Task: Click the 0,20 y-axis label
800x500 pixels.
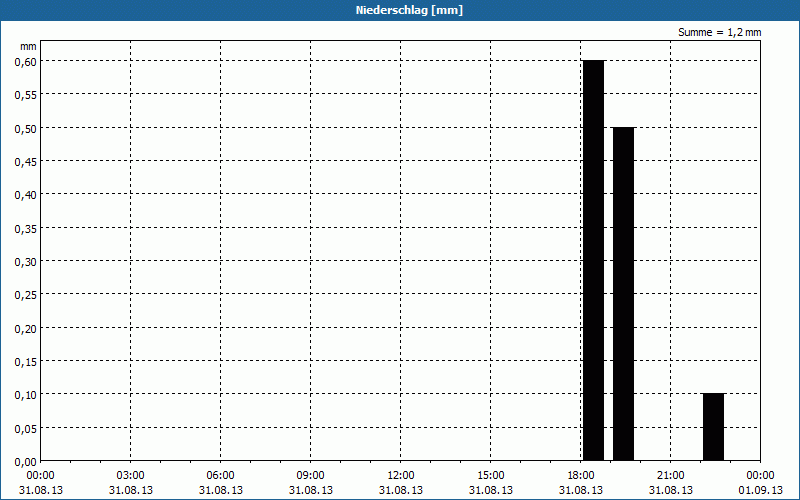Action: tap(26, 329)
